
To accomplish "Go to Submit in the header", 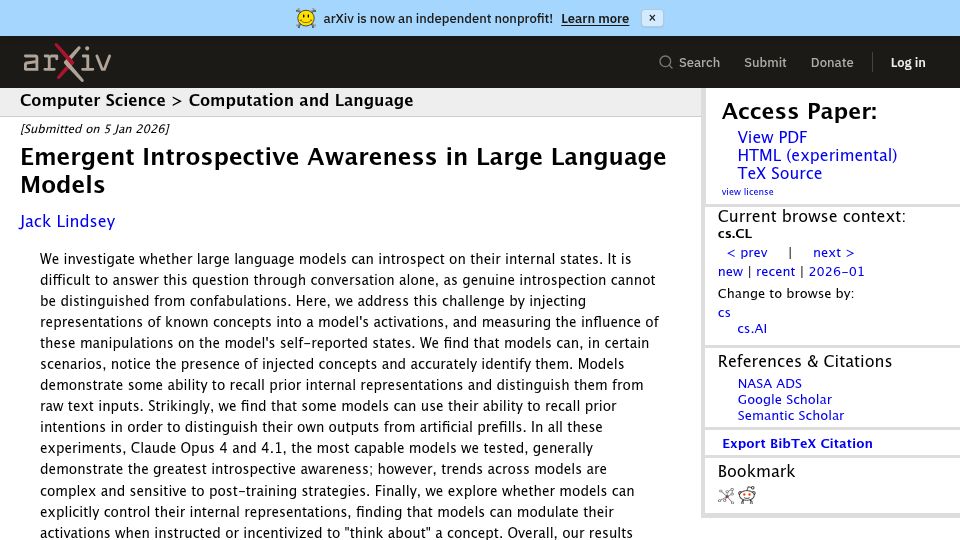I will tap(765, 62).
